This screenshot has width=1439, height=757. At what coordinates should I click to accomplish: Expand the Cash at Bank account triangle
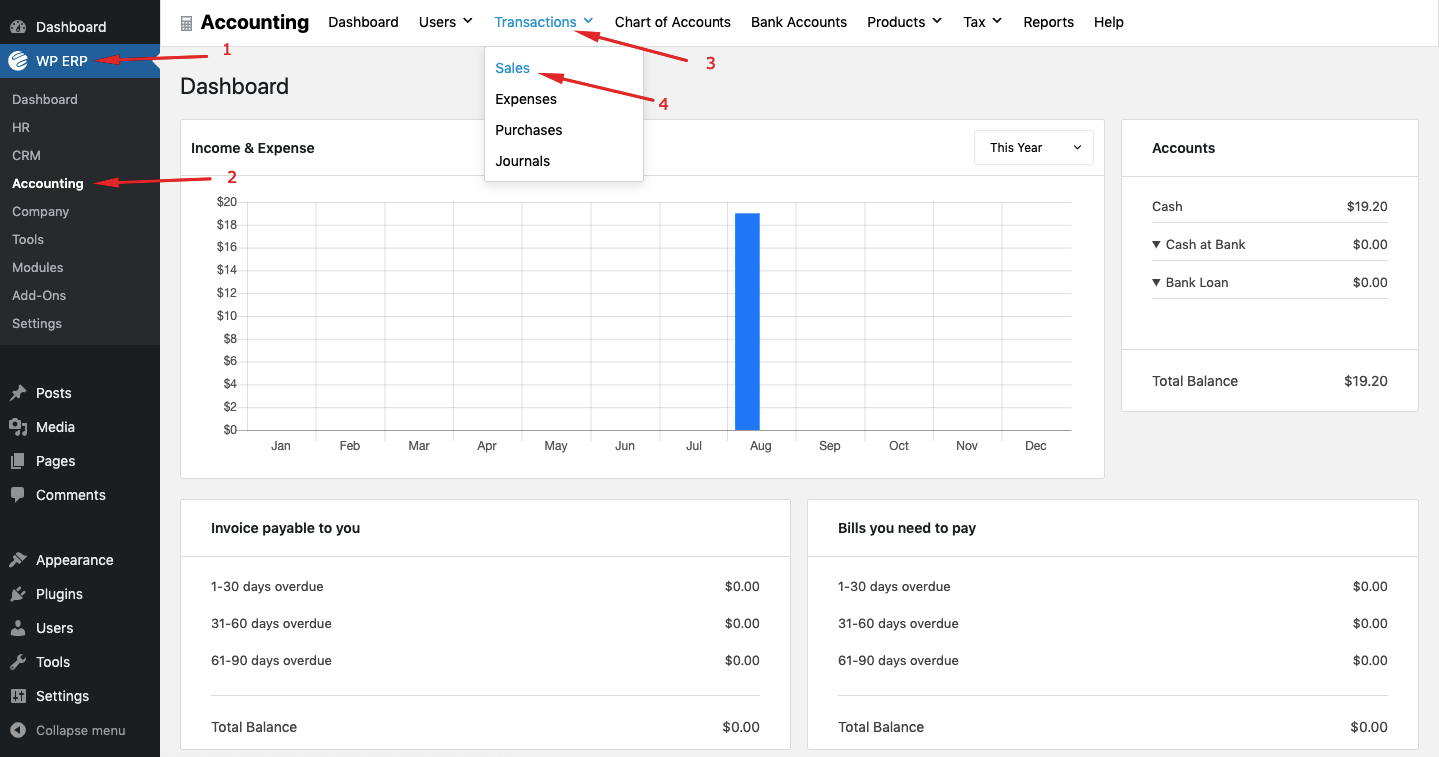click(1156, 245)
